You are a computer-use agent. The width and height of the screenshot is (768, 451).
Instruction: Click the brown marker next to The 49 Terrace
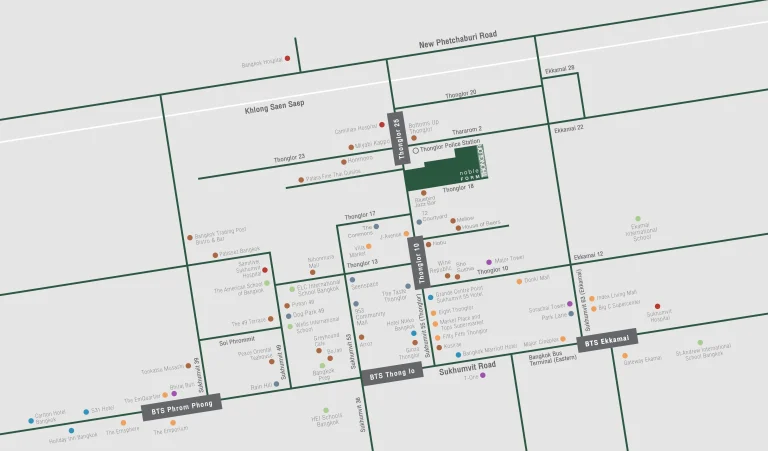tap(270, 319)
